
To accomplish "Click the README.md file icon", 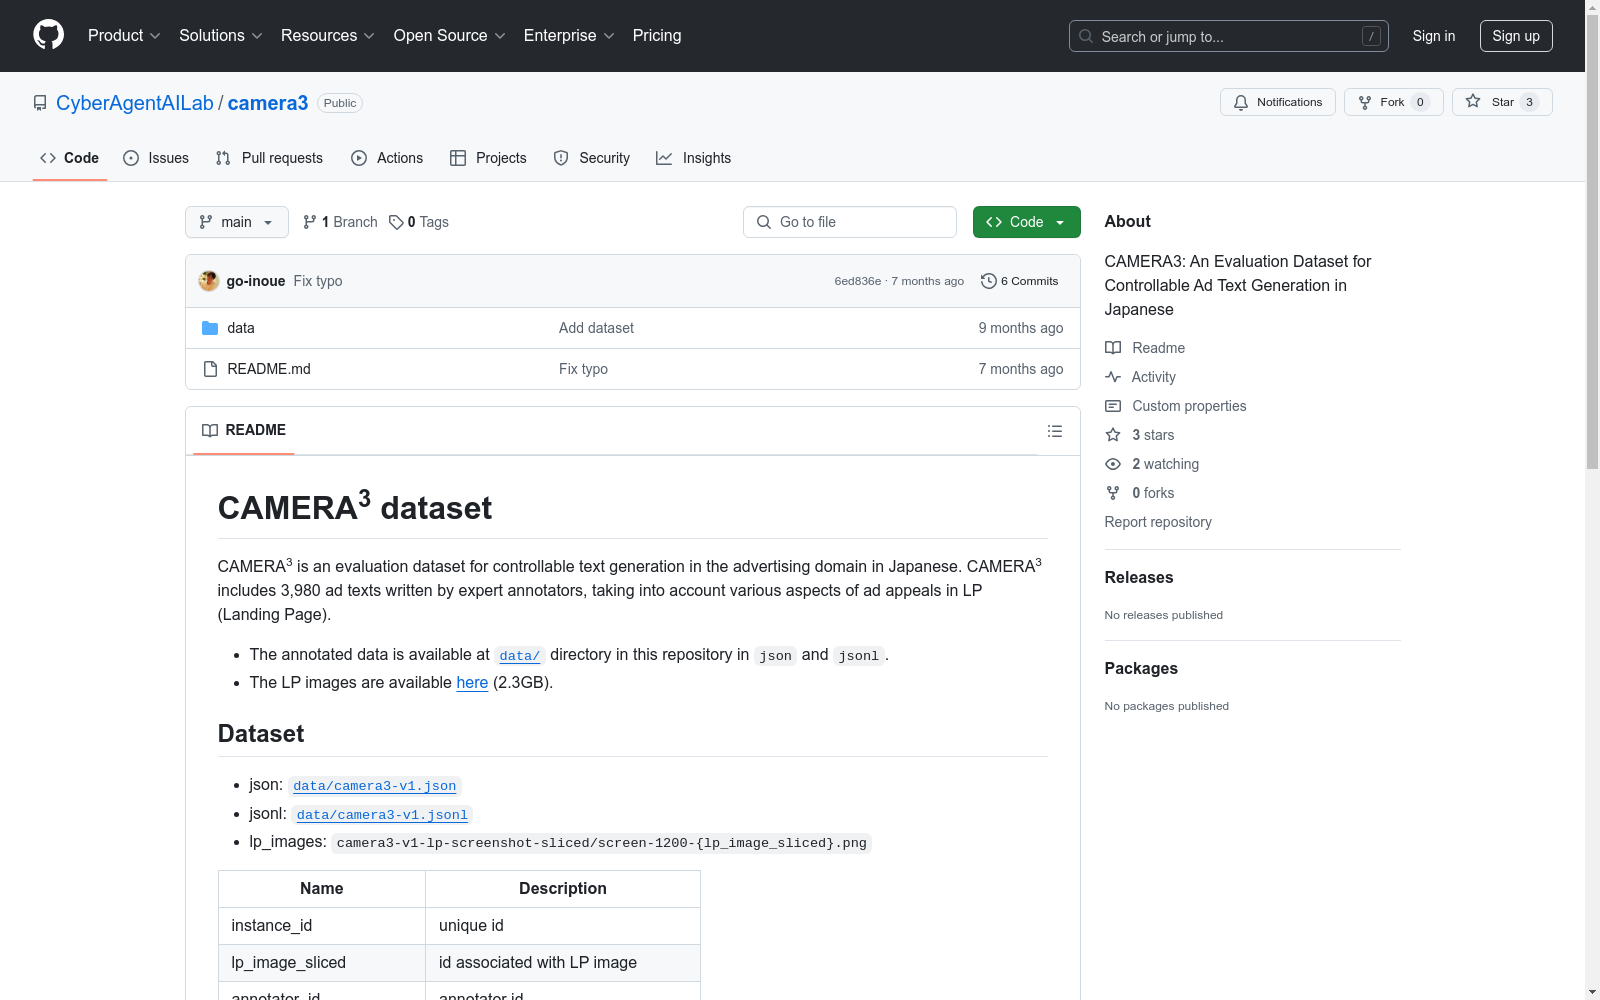I will [210, 369].
